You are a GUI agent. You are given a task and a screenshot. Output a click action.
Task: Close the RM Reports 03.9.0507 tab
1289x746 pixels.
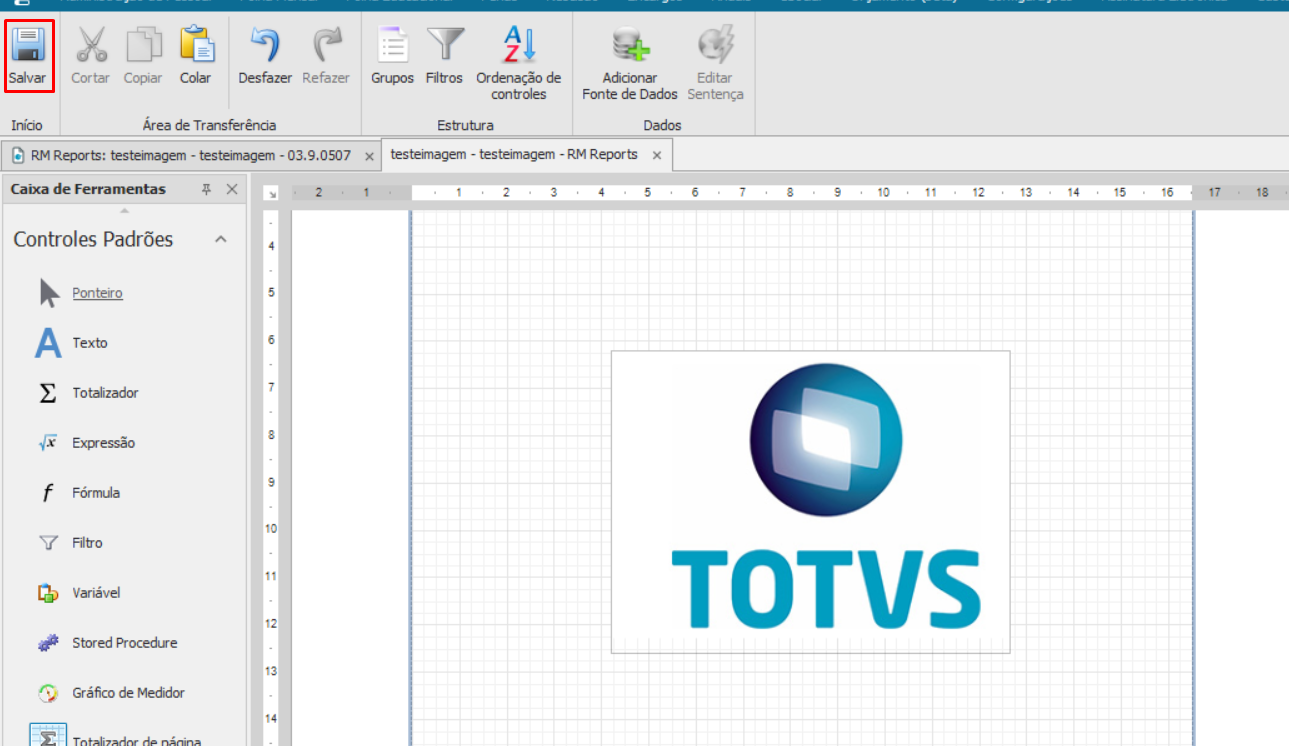pyautogui.click(x=369, y=156)
